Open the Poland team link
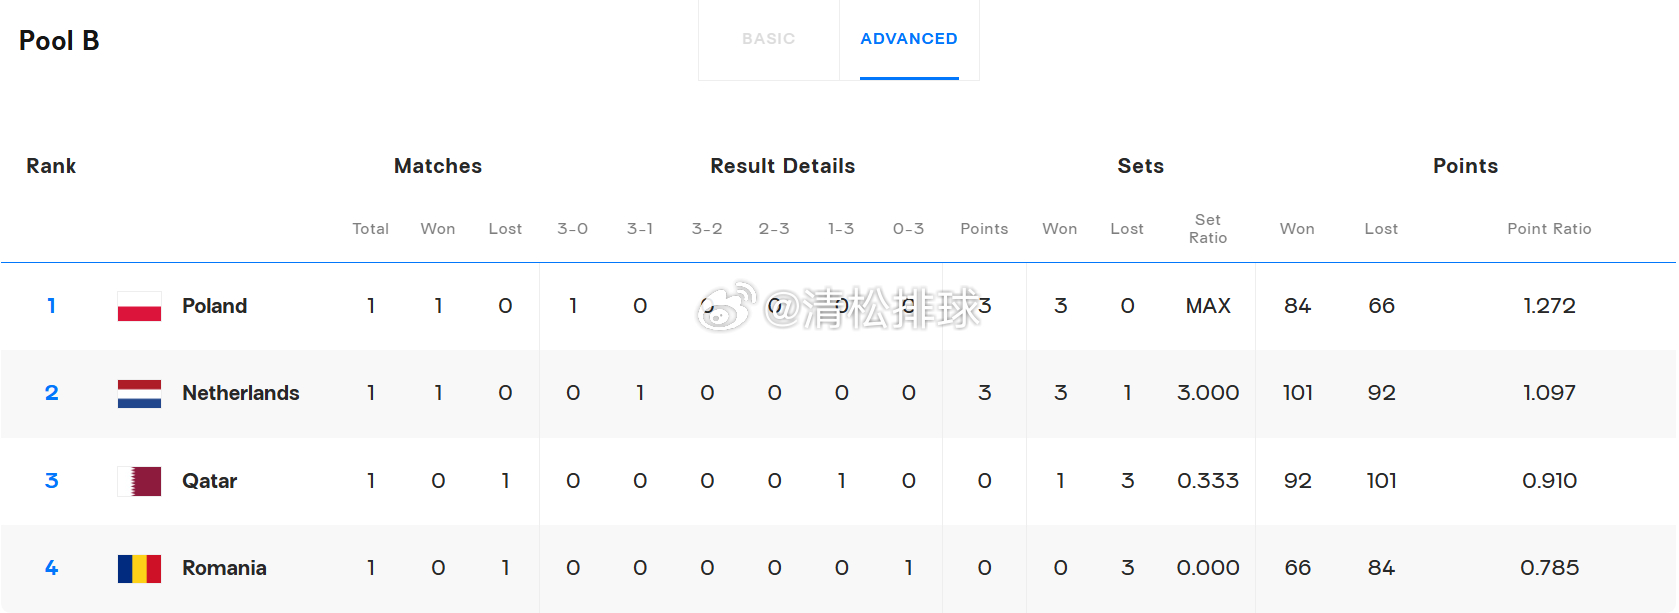1679x613 pixels. click(x=214, y=306)
